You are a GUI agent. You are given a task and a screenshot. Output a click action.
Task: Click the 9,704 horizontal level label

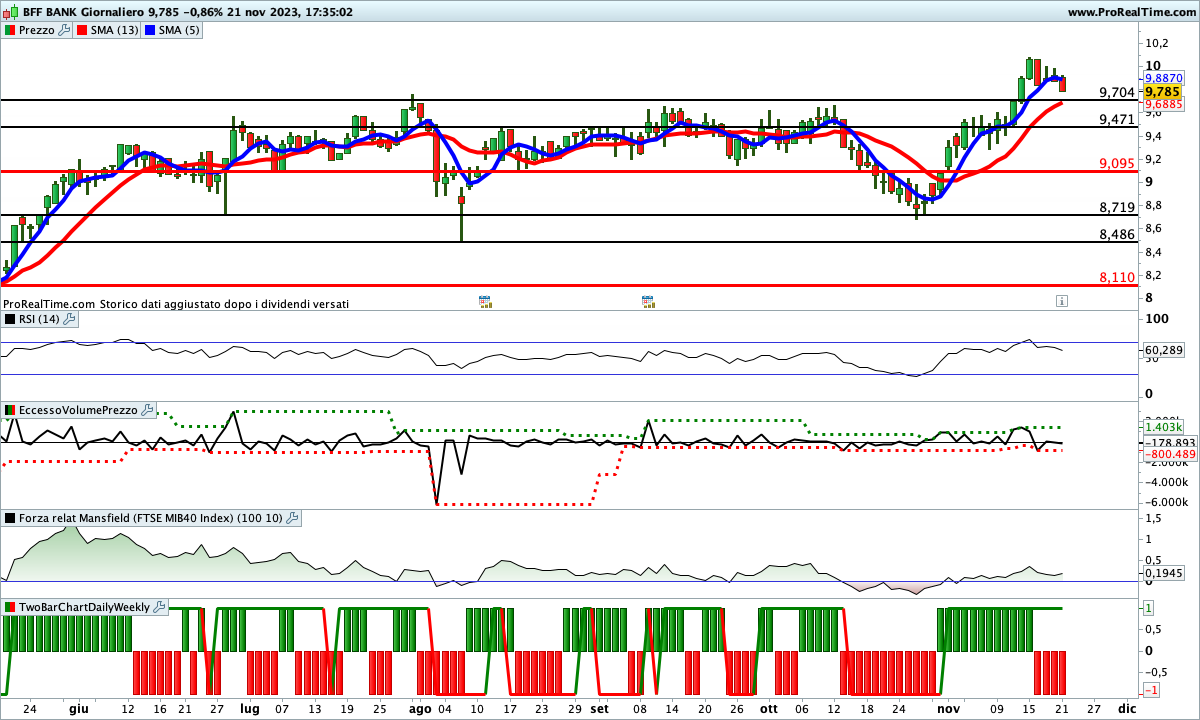[x=1116, y=92]
